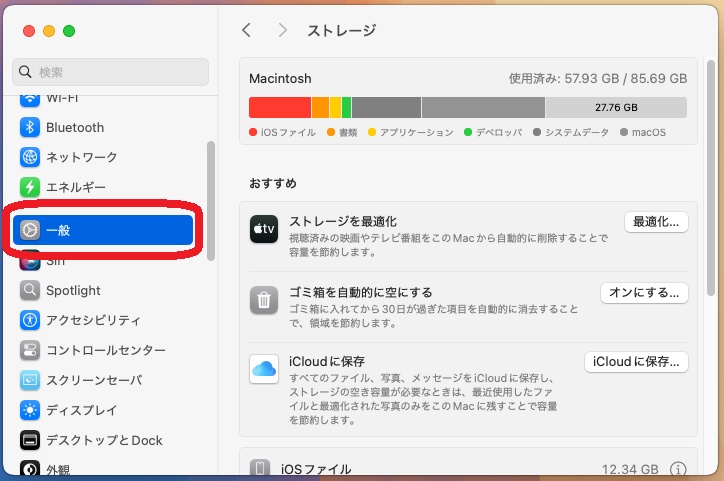Click the 外観 appearance icon
Viewport: 724px width, 481px height.
tap(30, 469)
